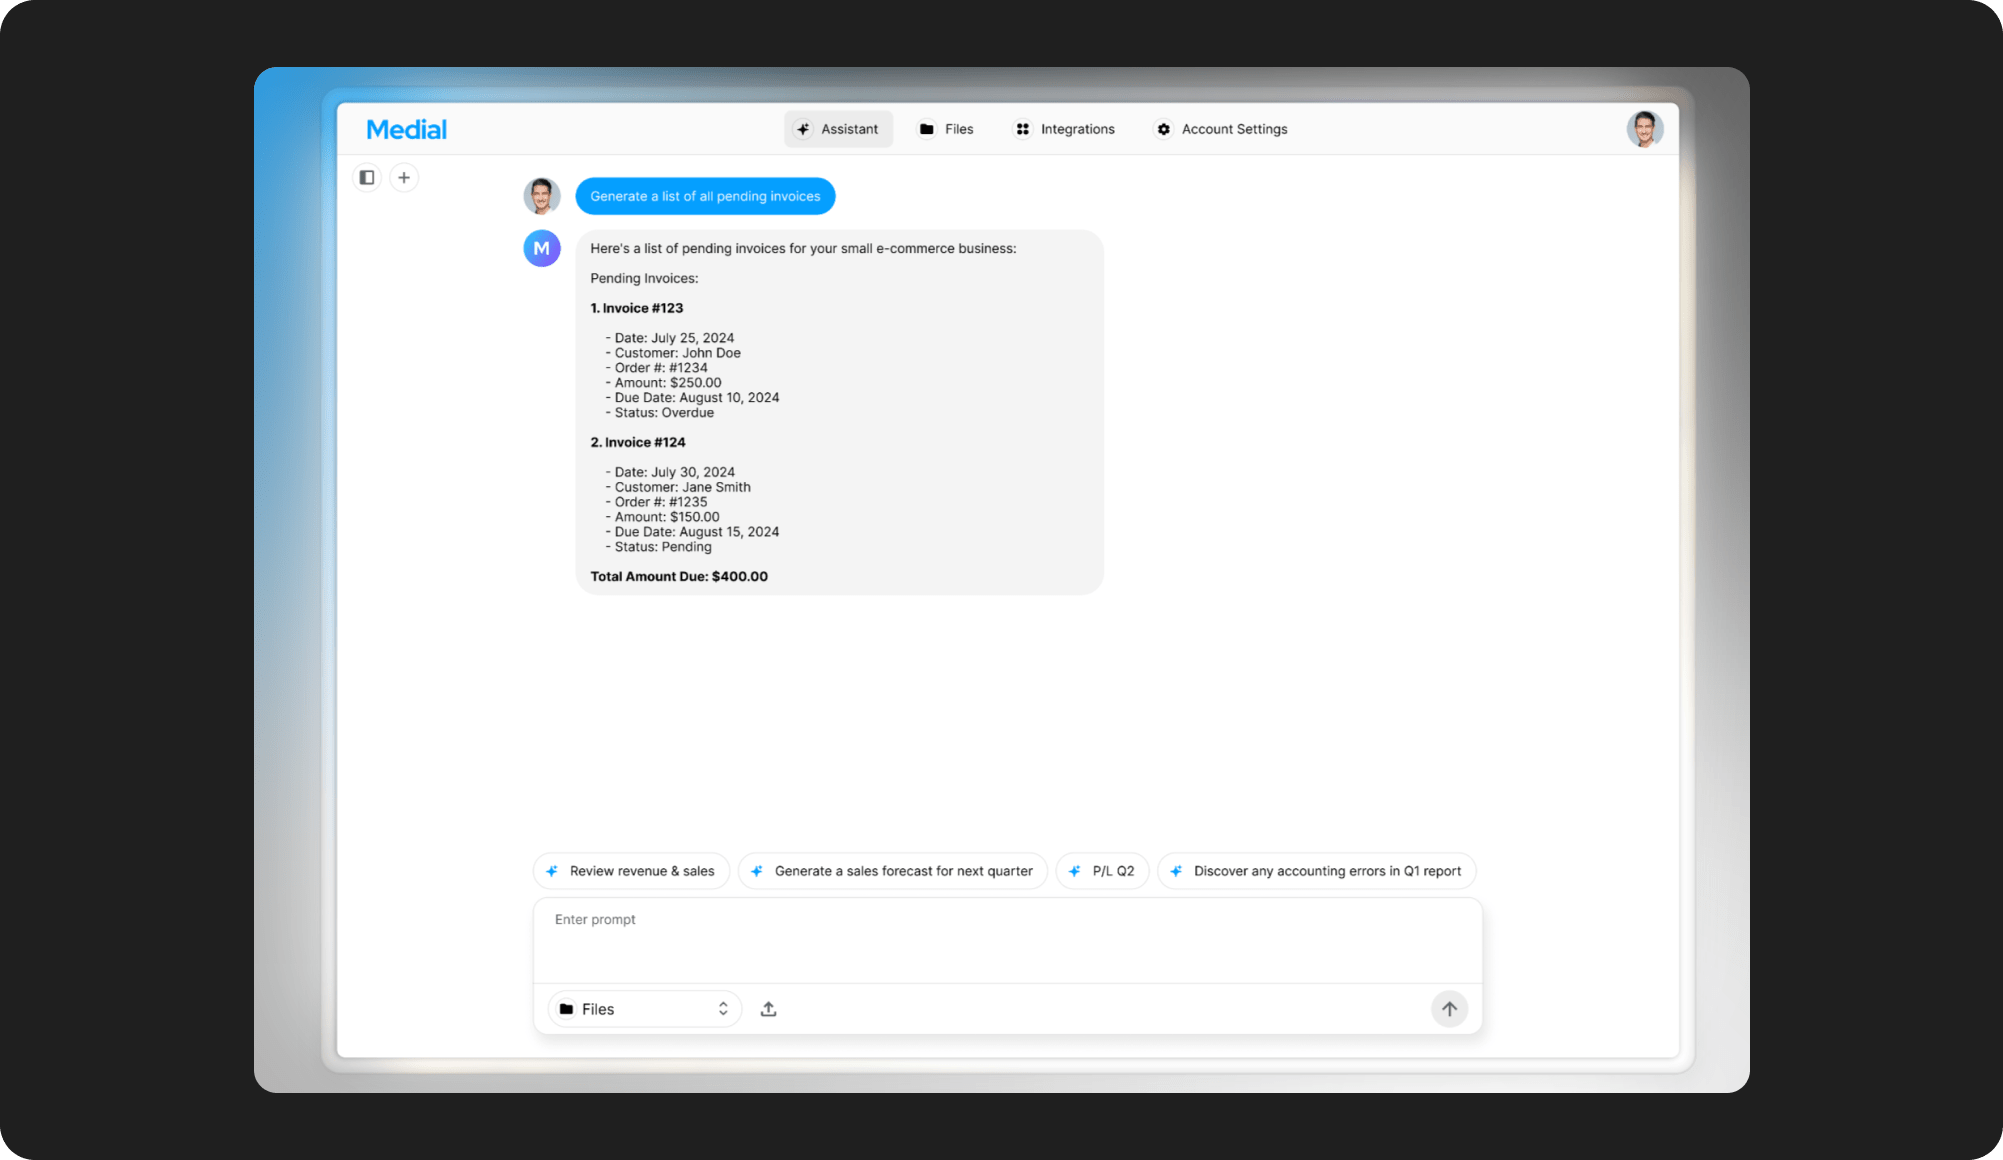The height and width of the screenshot is (1160, 2003).
Task: Click the Medial logo
Action: [x=406, y=129]
